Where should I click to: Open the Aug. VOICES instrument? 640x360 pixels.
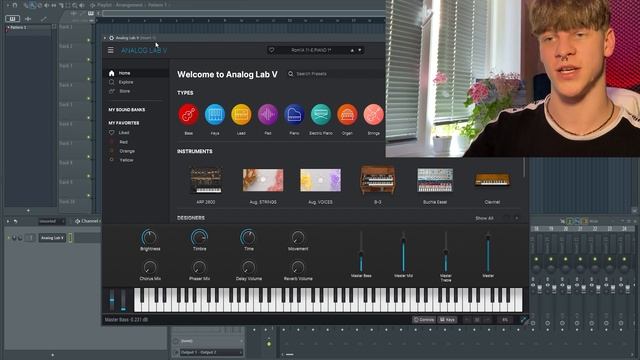(320, 180)
